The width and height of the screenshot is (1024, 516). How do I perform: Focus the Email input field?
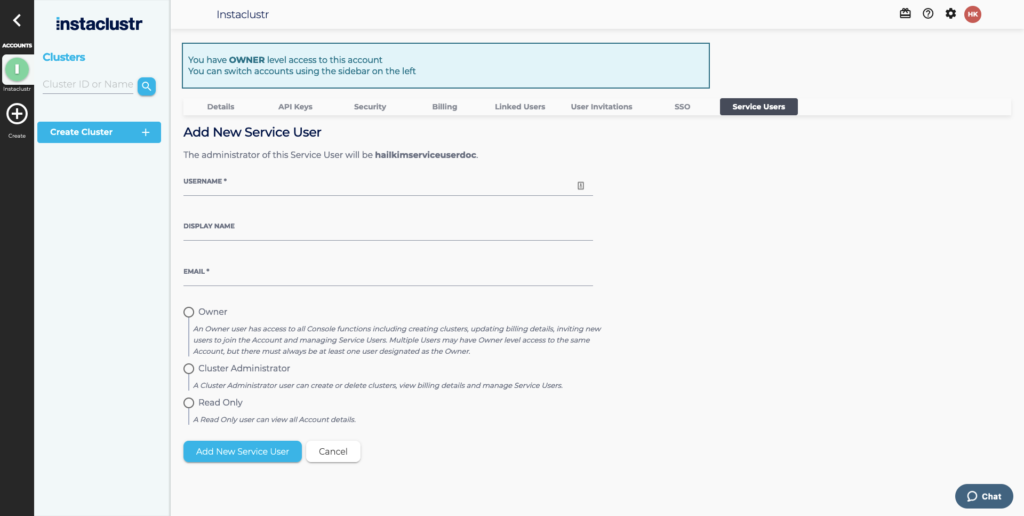(x=388, y=279)
